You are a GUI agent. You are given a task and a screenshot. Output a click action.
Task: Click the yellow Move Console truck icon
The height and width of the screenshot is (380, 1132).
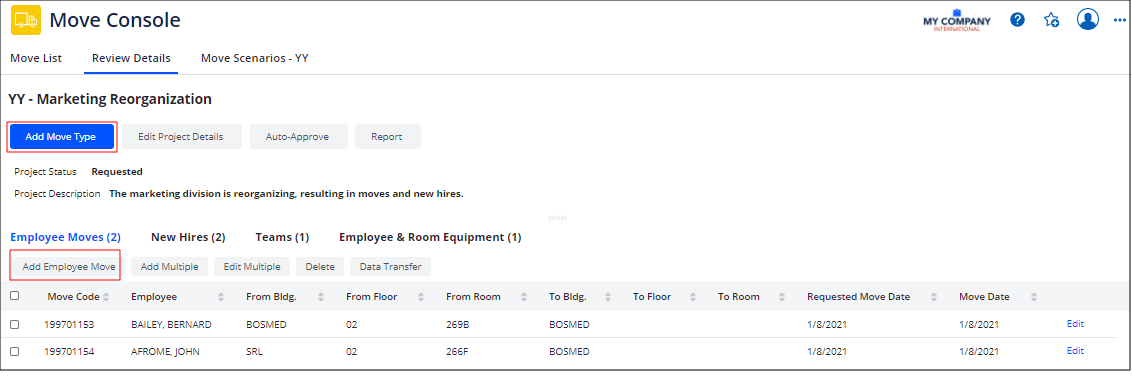pos(26,21)
